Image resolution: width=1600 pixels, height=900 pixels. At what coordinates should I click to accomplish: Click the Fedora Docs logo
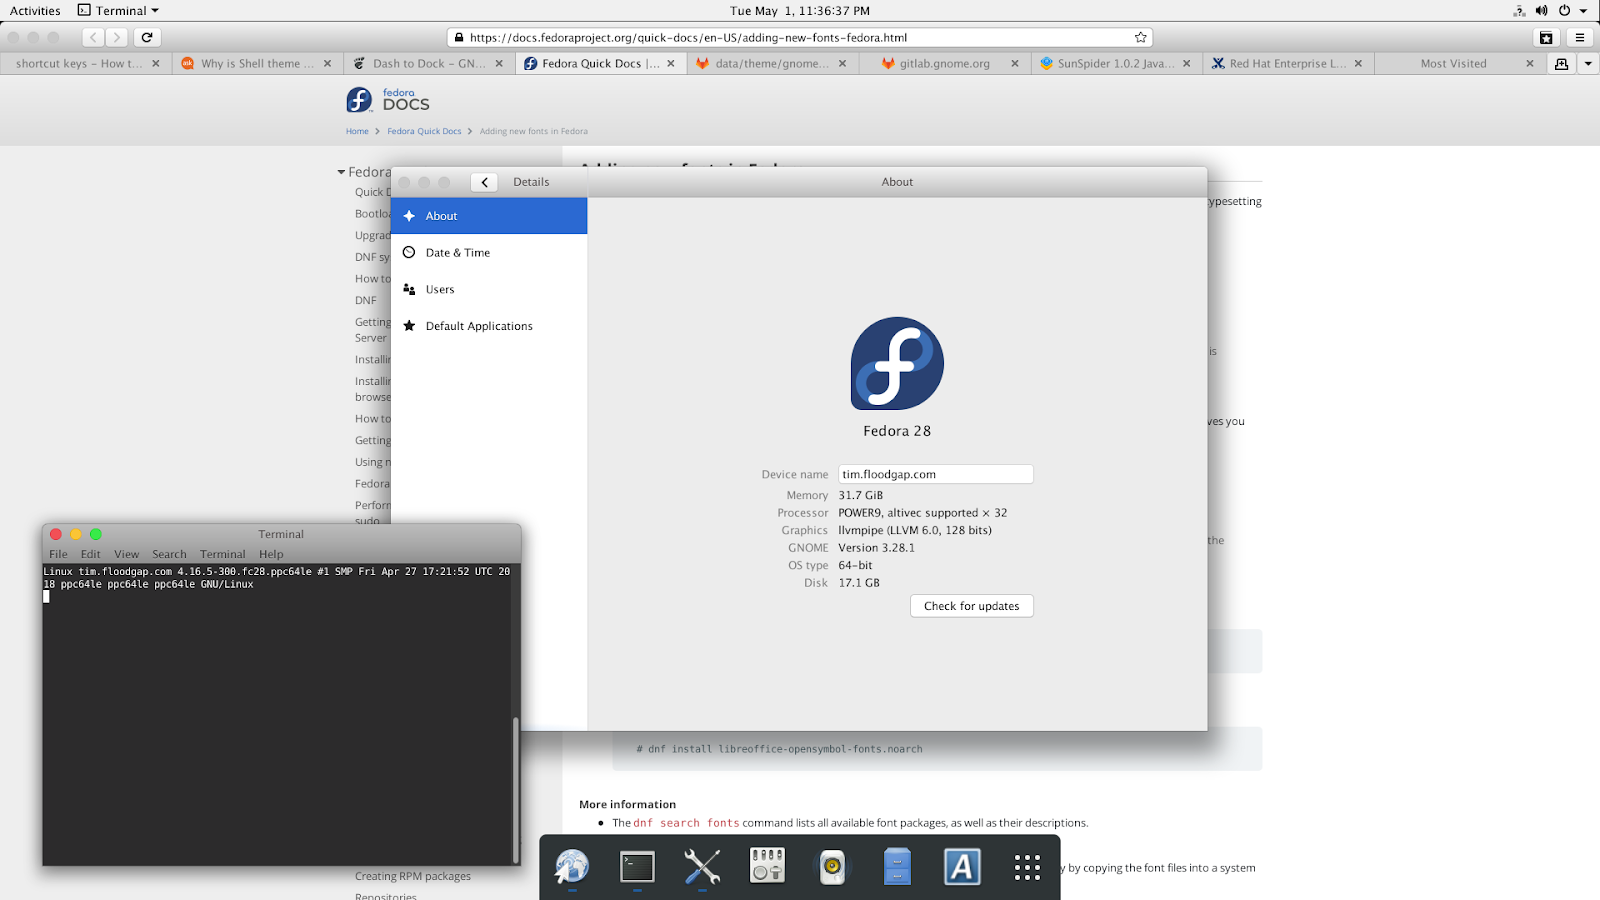coord(388,100)
